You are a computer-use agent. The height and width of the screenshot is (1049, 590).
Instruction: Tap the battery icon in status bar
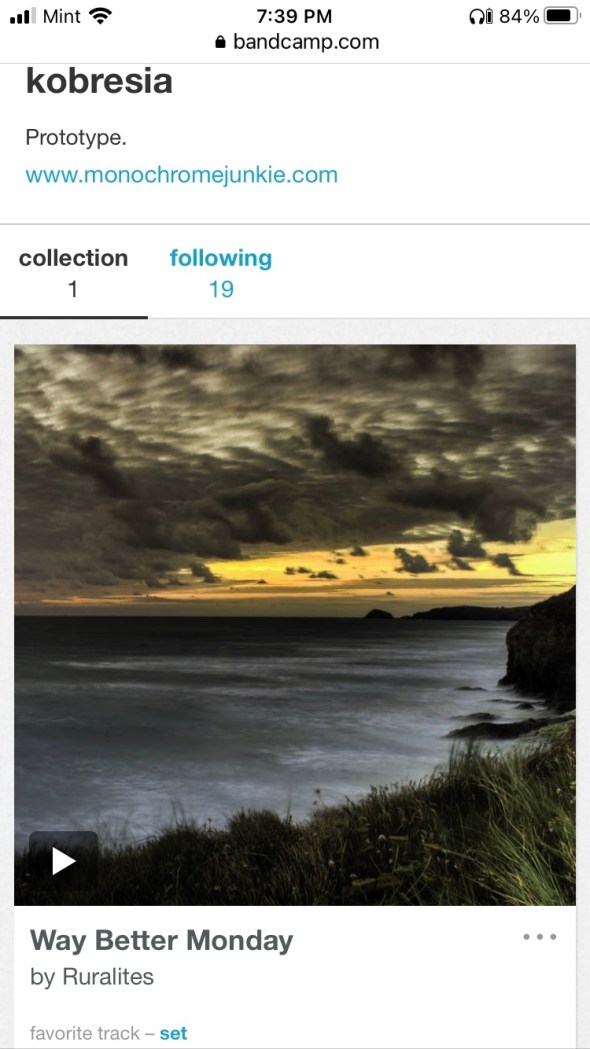(x=562, y=16)
